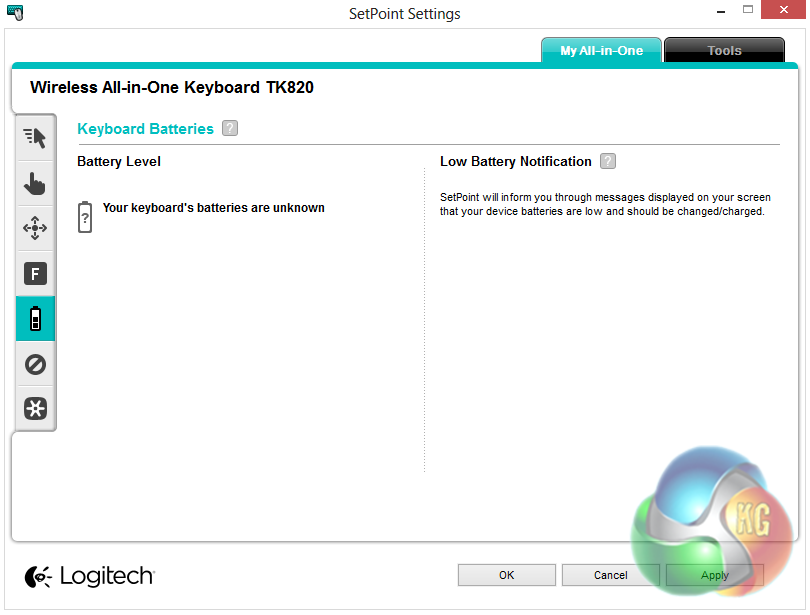Click the Logitech logo

pyautogui.click(x=89, y=576)
